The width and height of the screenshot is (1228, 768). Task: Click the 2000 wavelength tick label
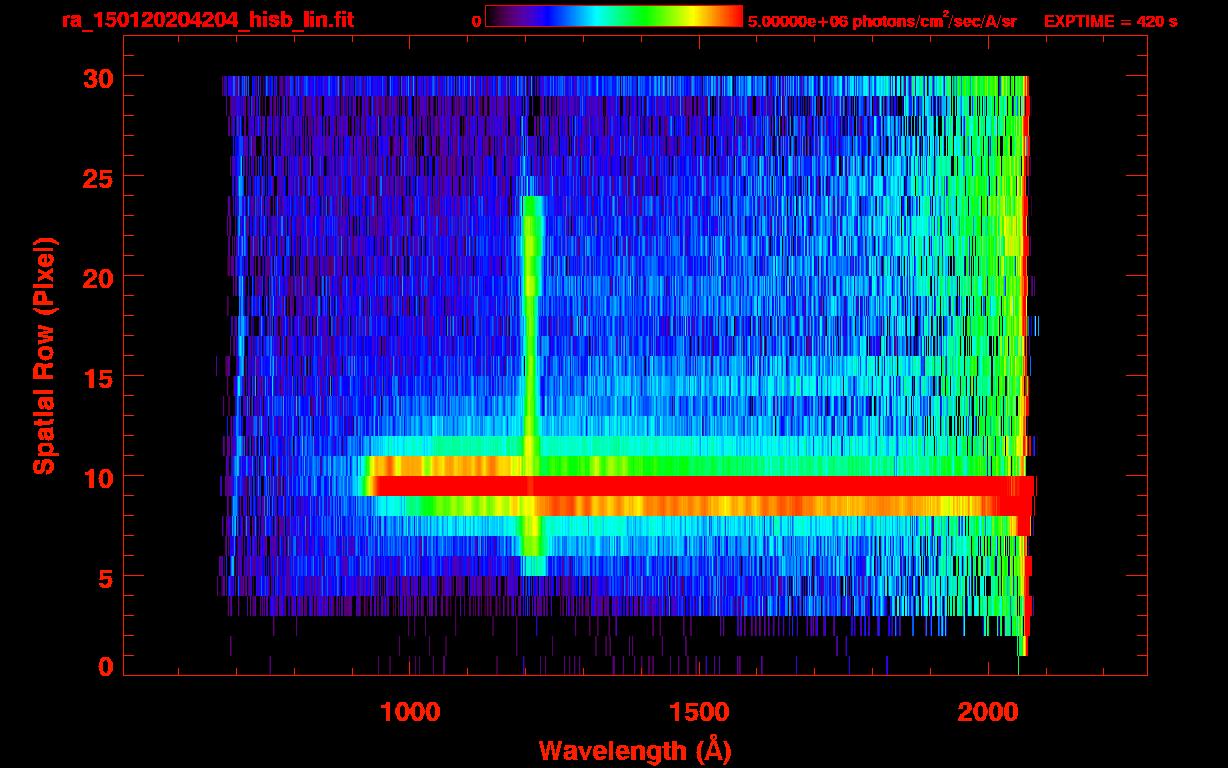click(x=988, y=712)
